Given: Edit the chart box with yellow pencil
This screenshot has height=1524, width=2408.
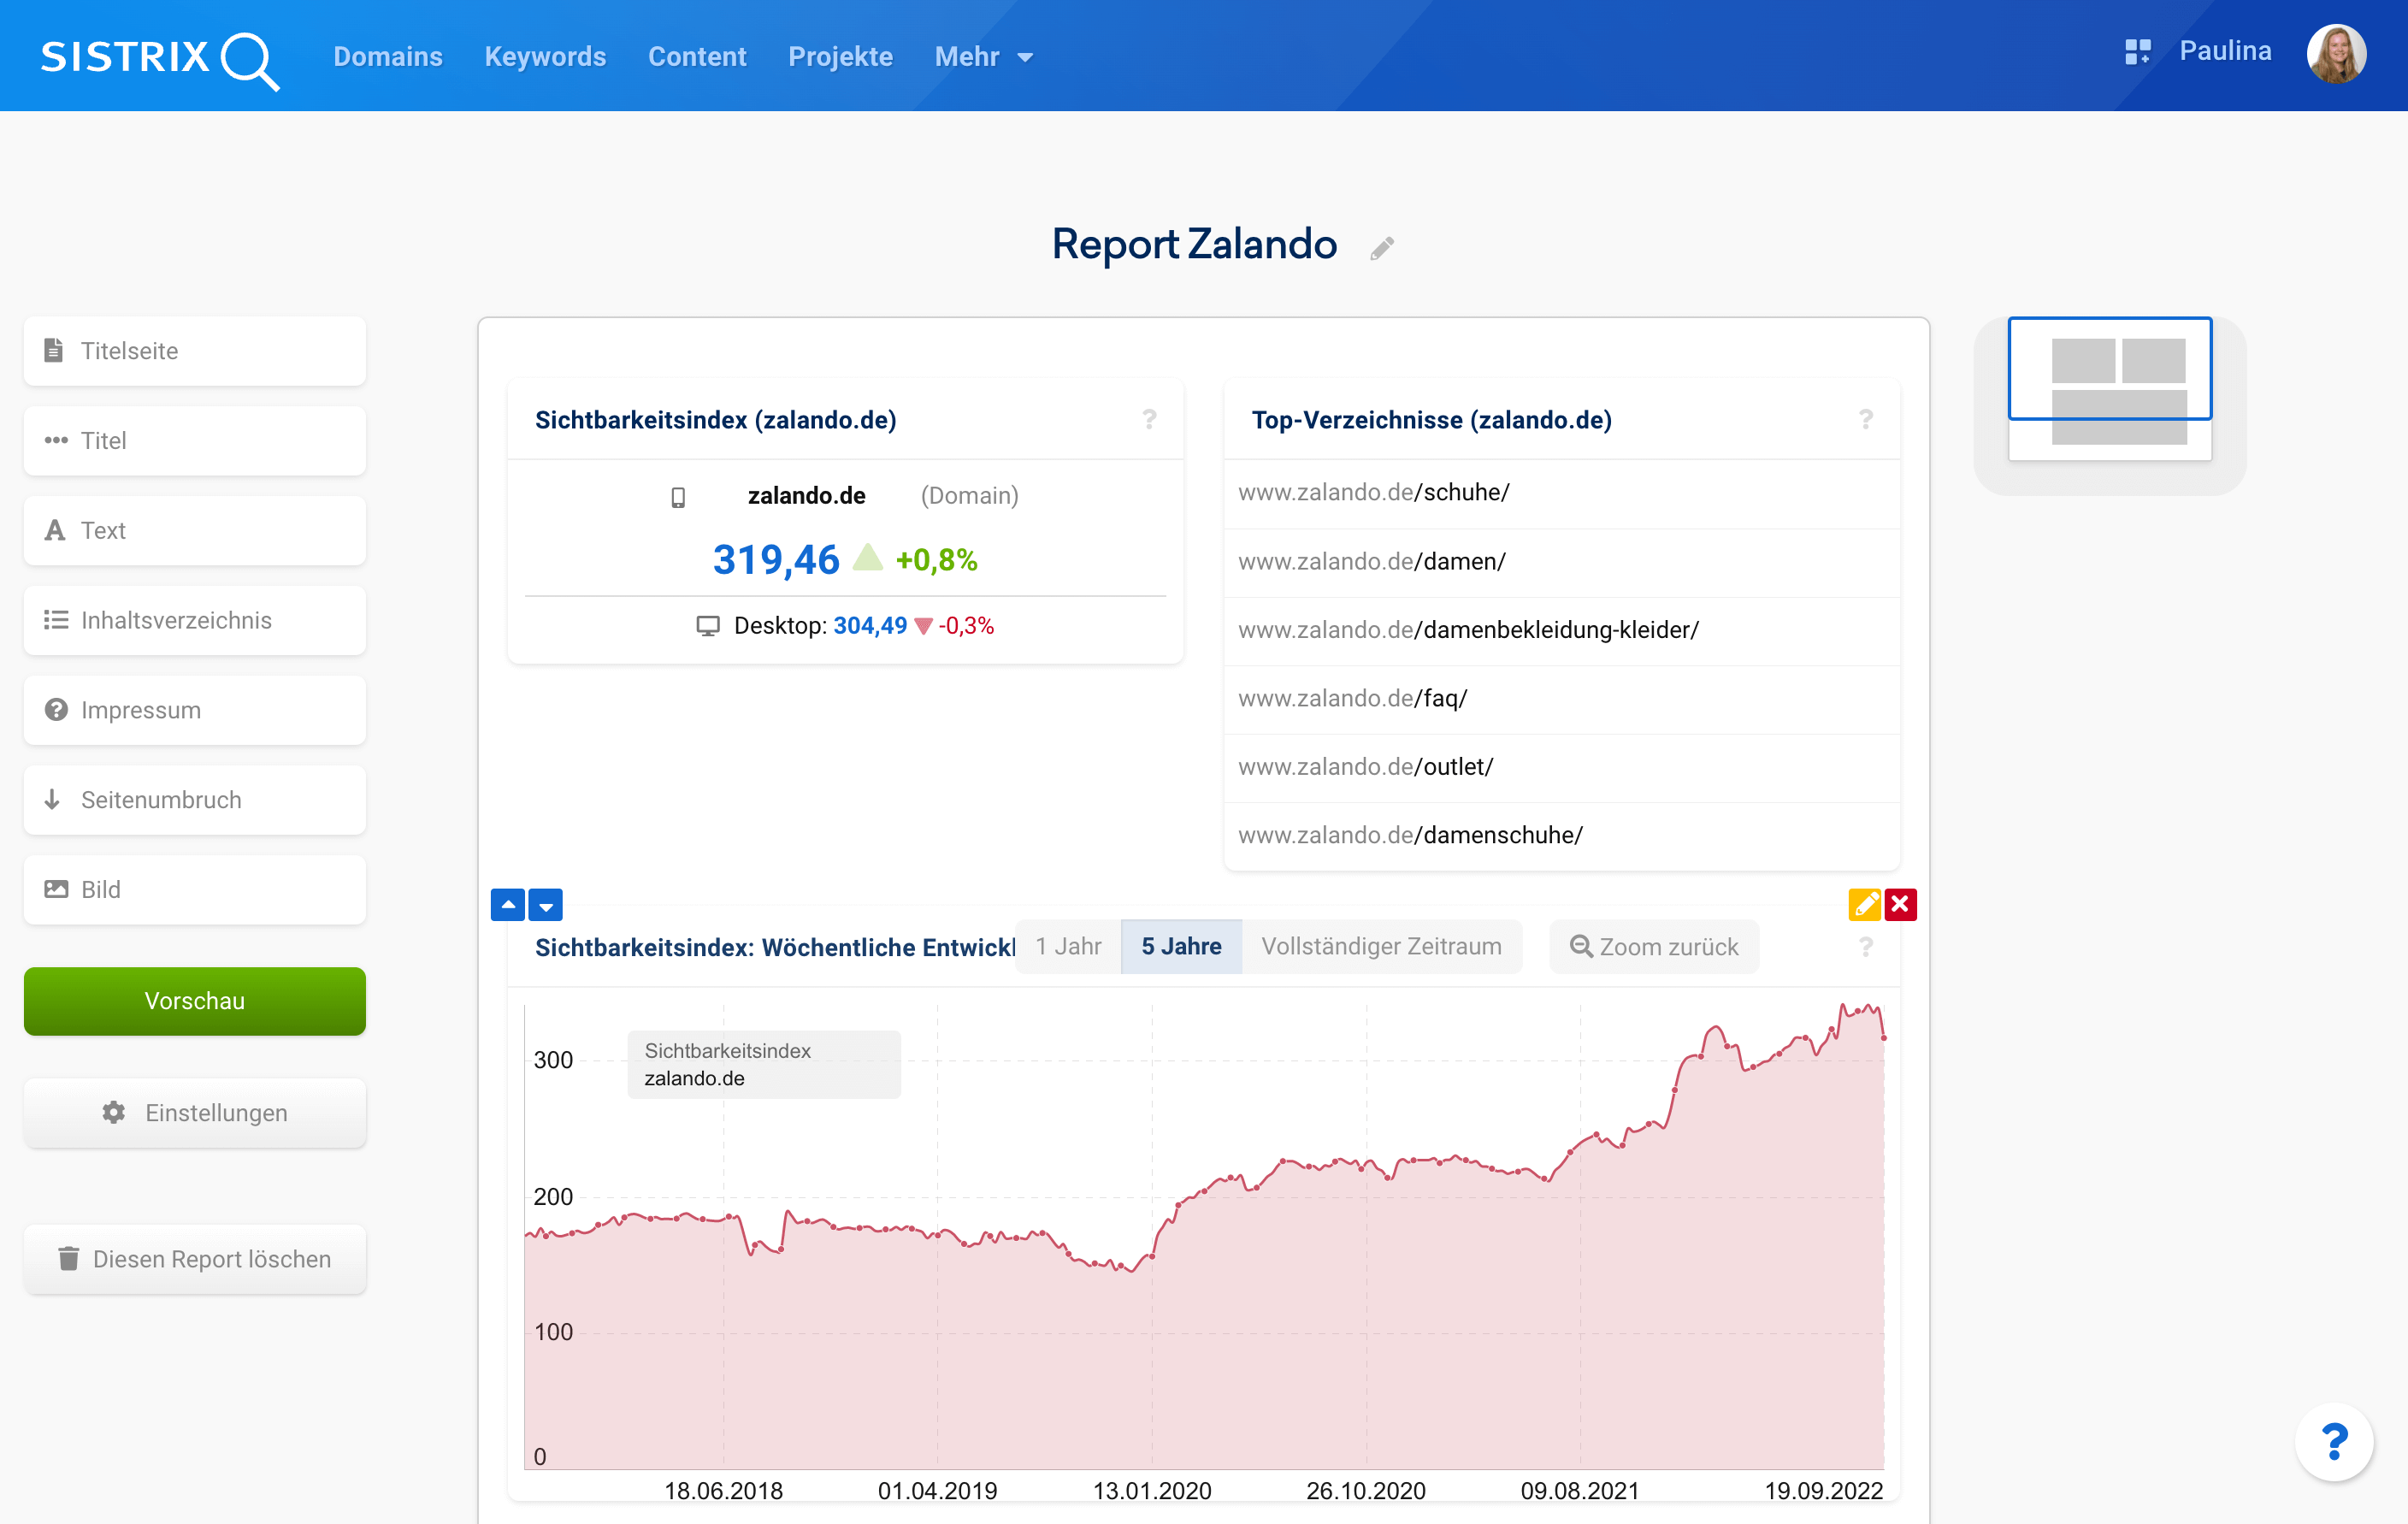Looking at the screenshot, I should pos(1864,905).
